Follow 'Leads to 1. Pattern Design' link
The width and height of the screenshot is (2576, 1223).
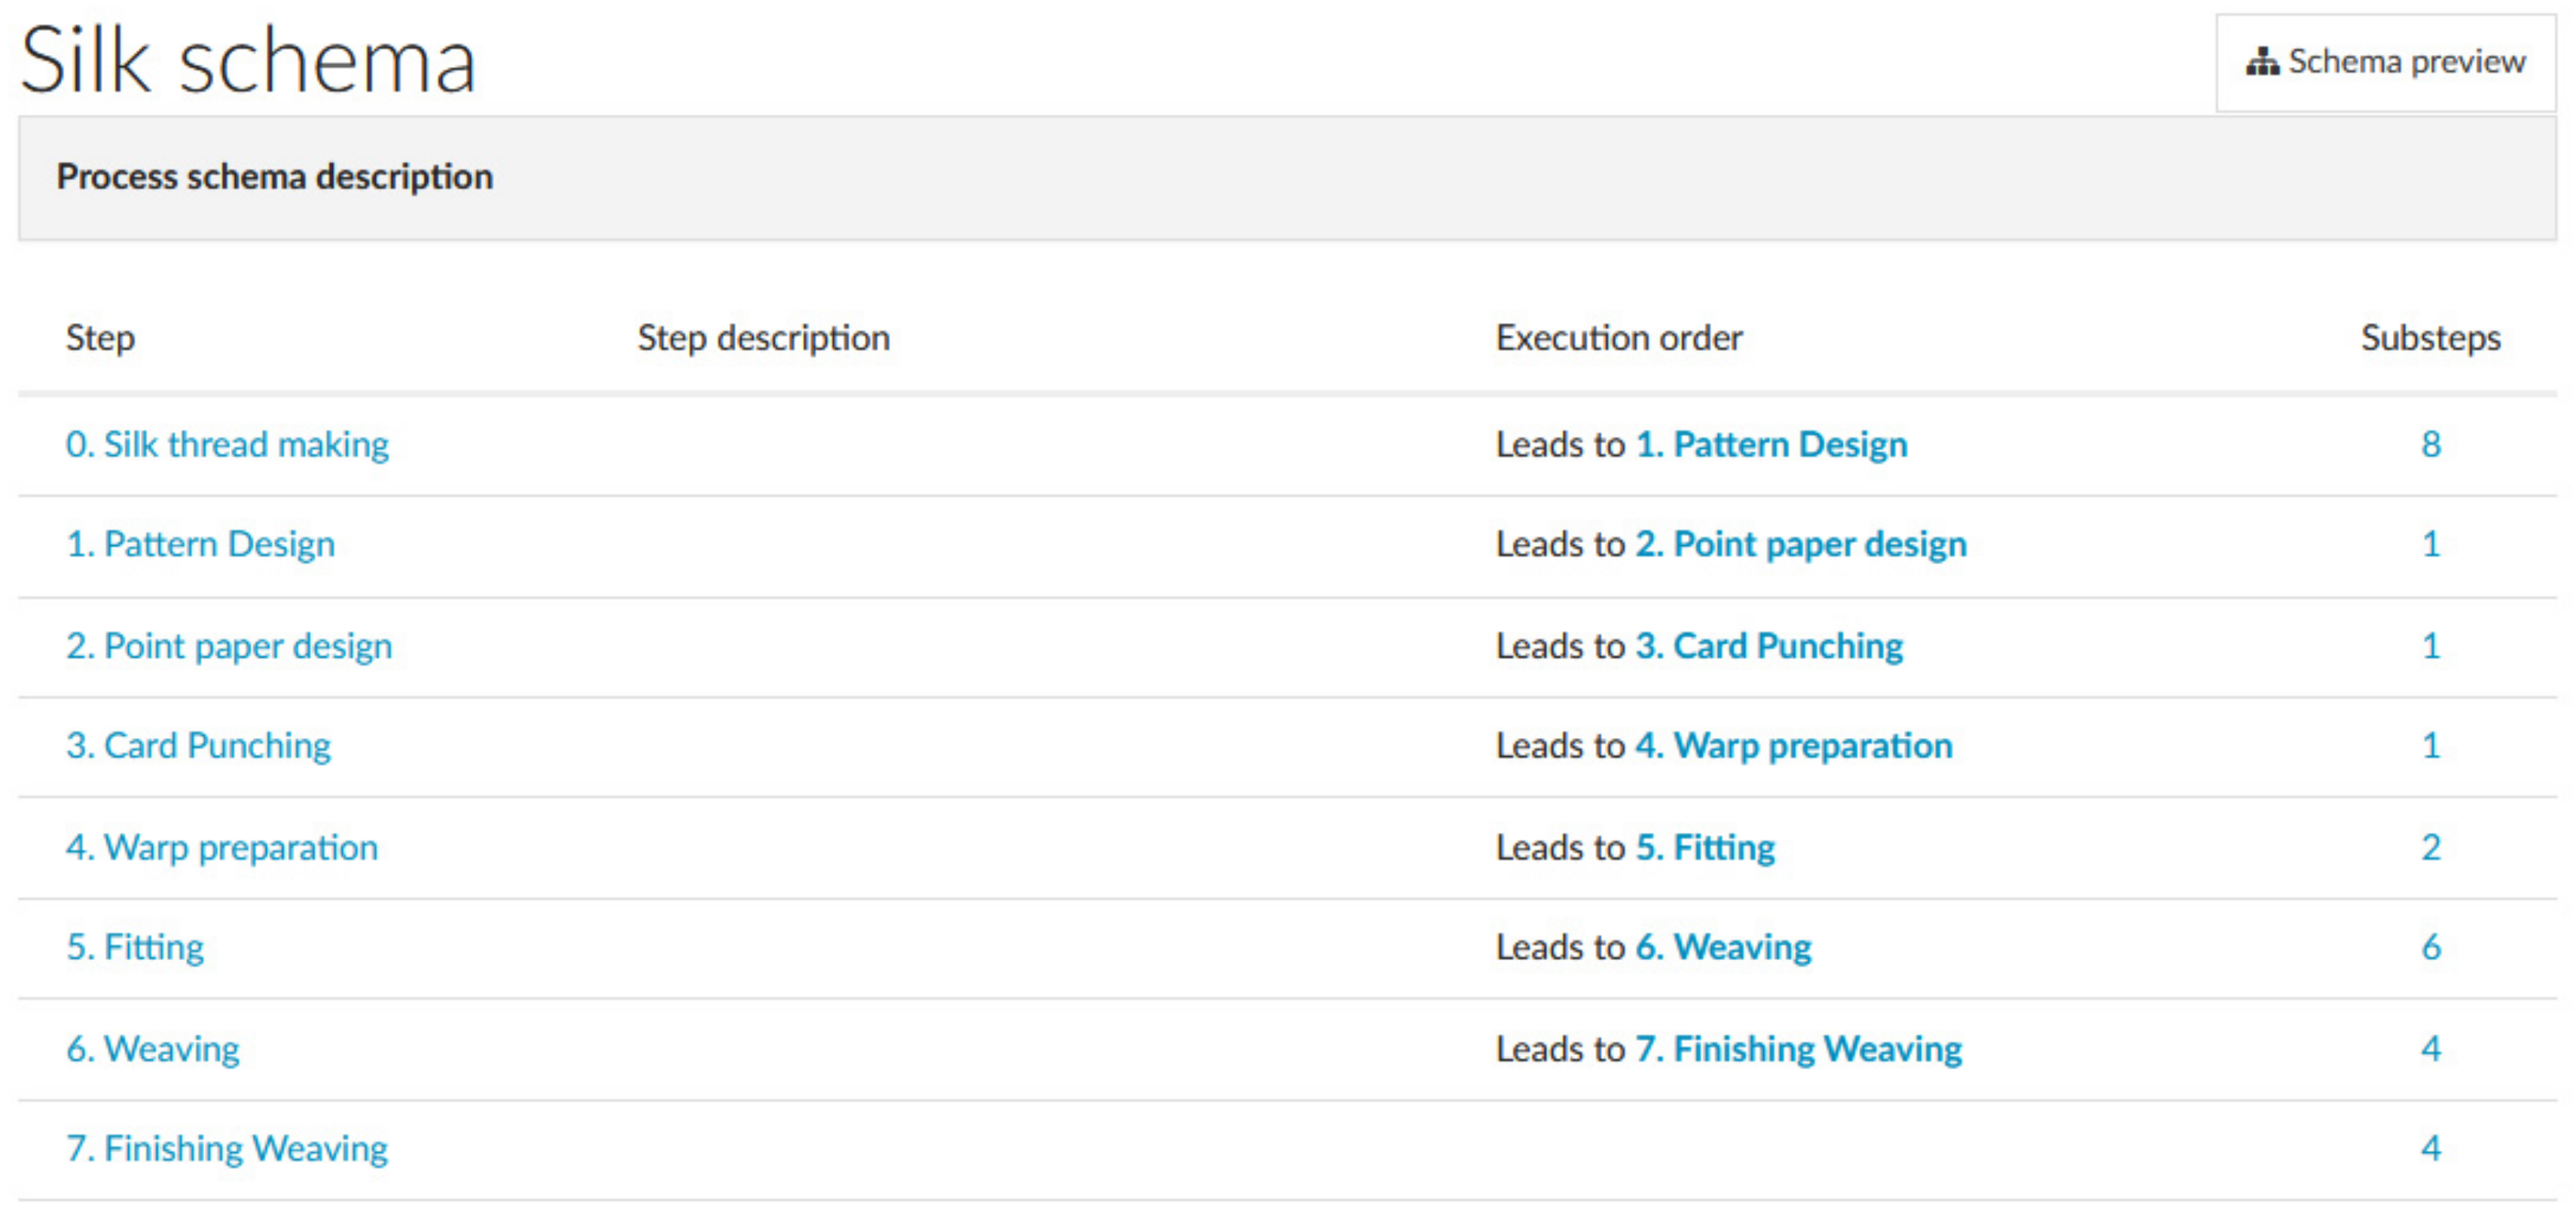(x=1771, y=444)
